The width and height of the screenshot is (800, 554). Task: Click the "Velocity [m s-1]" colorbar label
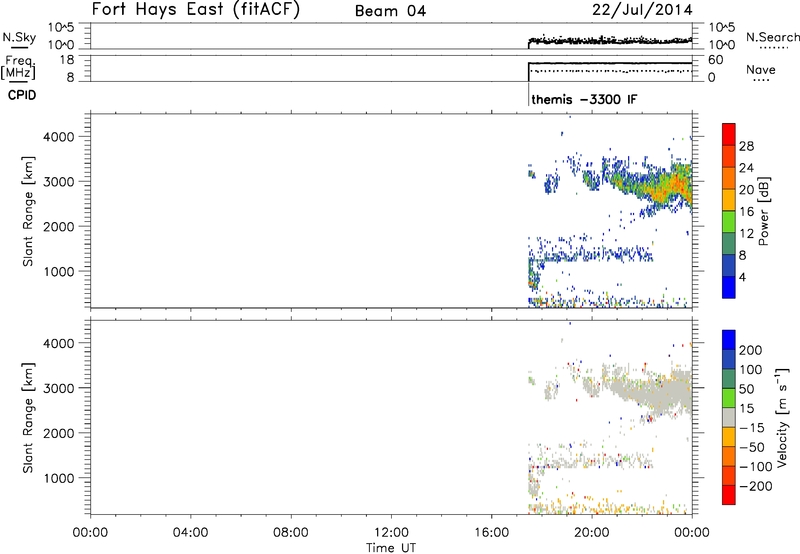pyautogui.click(x=782, y=417)
